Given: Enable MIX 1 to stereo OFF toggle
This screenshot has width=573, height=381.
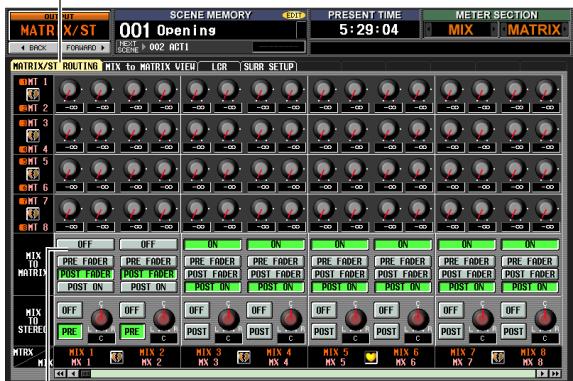Looking at the screenshot, I should 69,310.
